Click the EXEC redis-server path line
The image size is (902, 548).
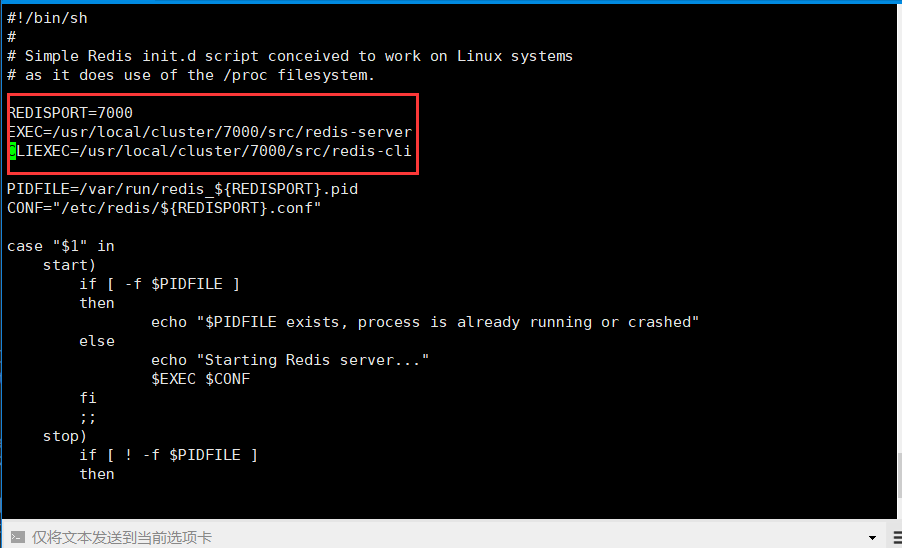(210, 132)
